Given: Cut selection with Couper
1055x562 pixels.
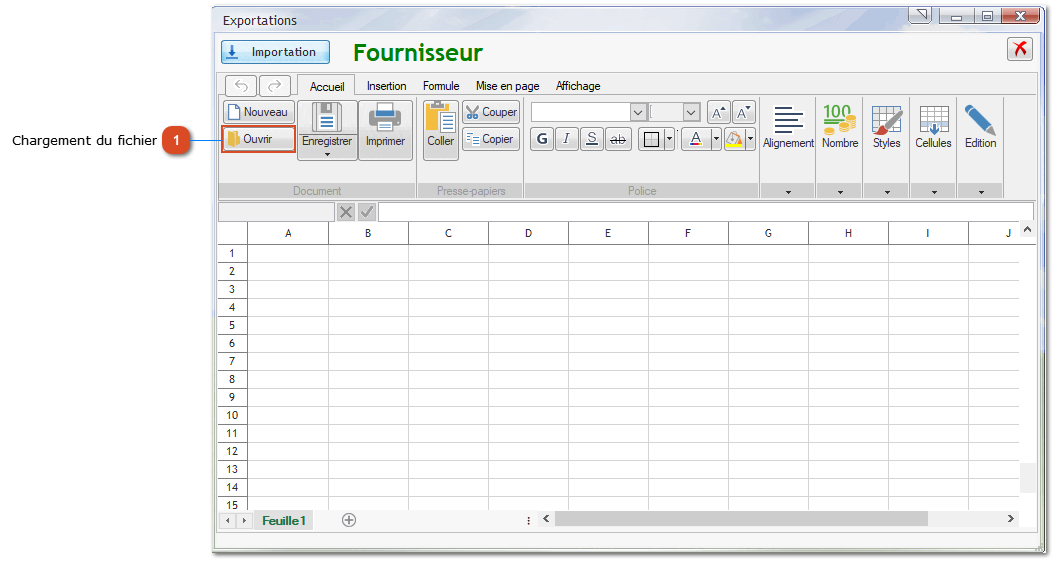Looking at the screenshot, I should [x=491, y=112].
